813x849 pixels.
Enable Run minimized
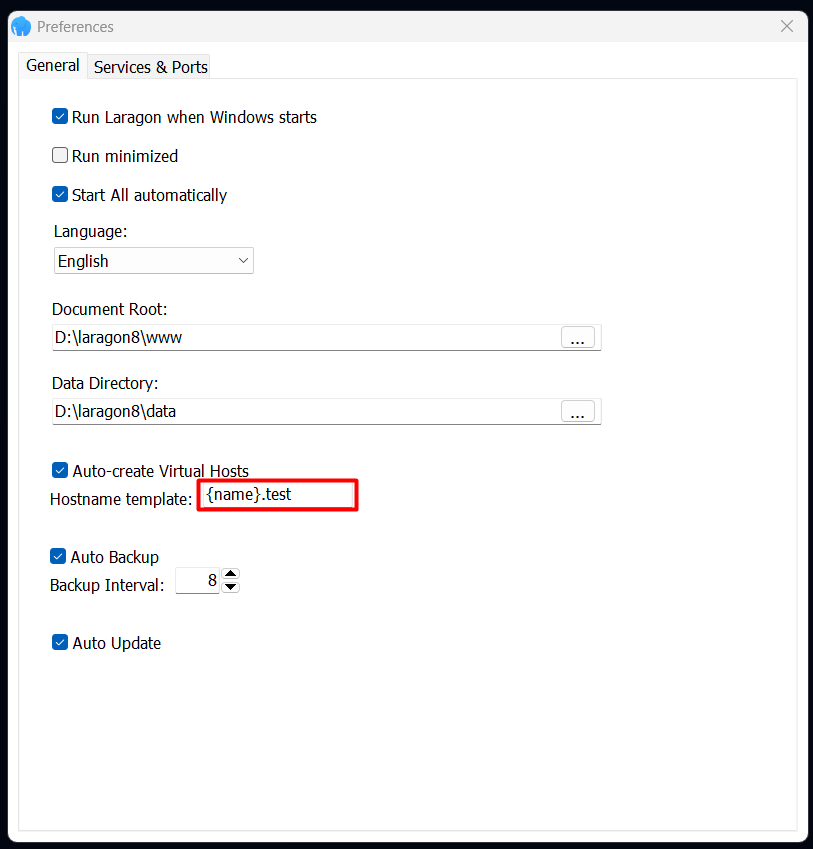click(59, 155)
